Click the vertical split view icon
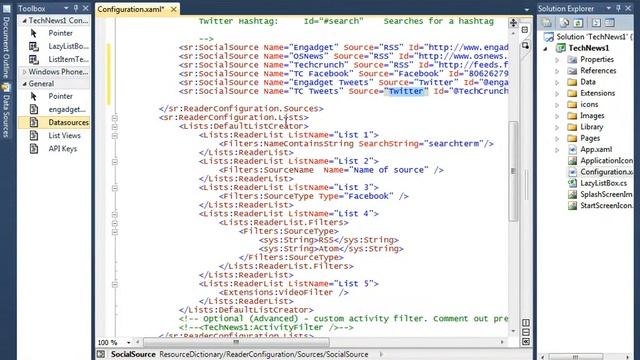This screenshot has width=640, height=360. [526, 323]
